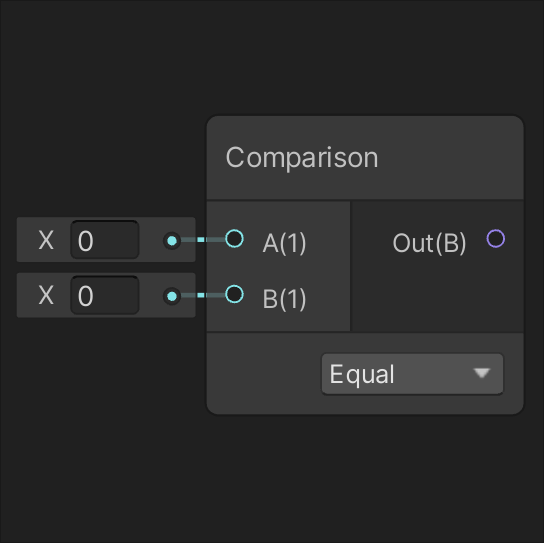
Task: Click the top X value input field
Action: (x=105, y=240)
